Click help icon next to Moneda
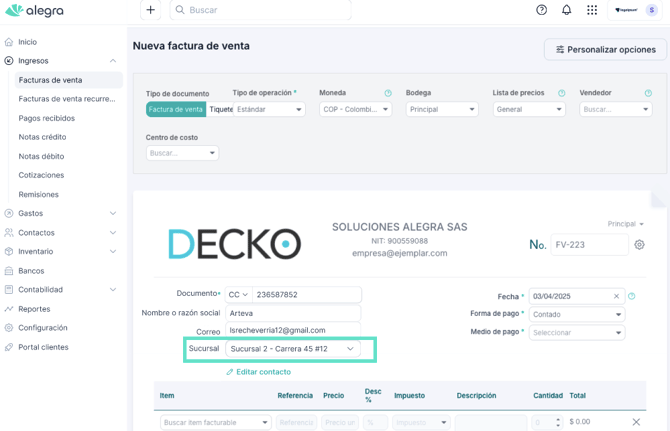670x431 pixels. click(388, 93)
